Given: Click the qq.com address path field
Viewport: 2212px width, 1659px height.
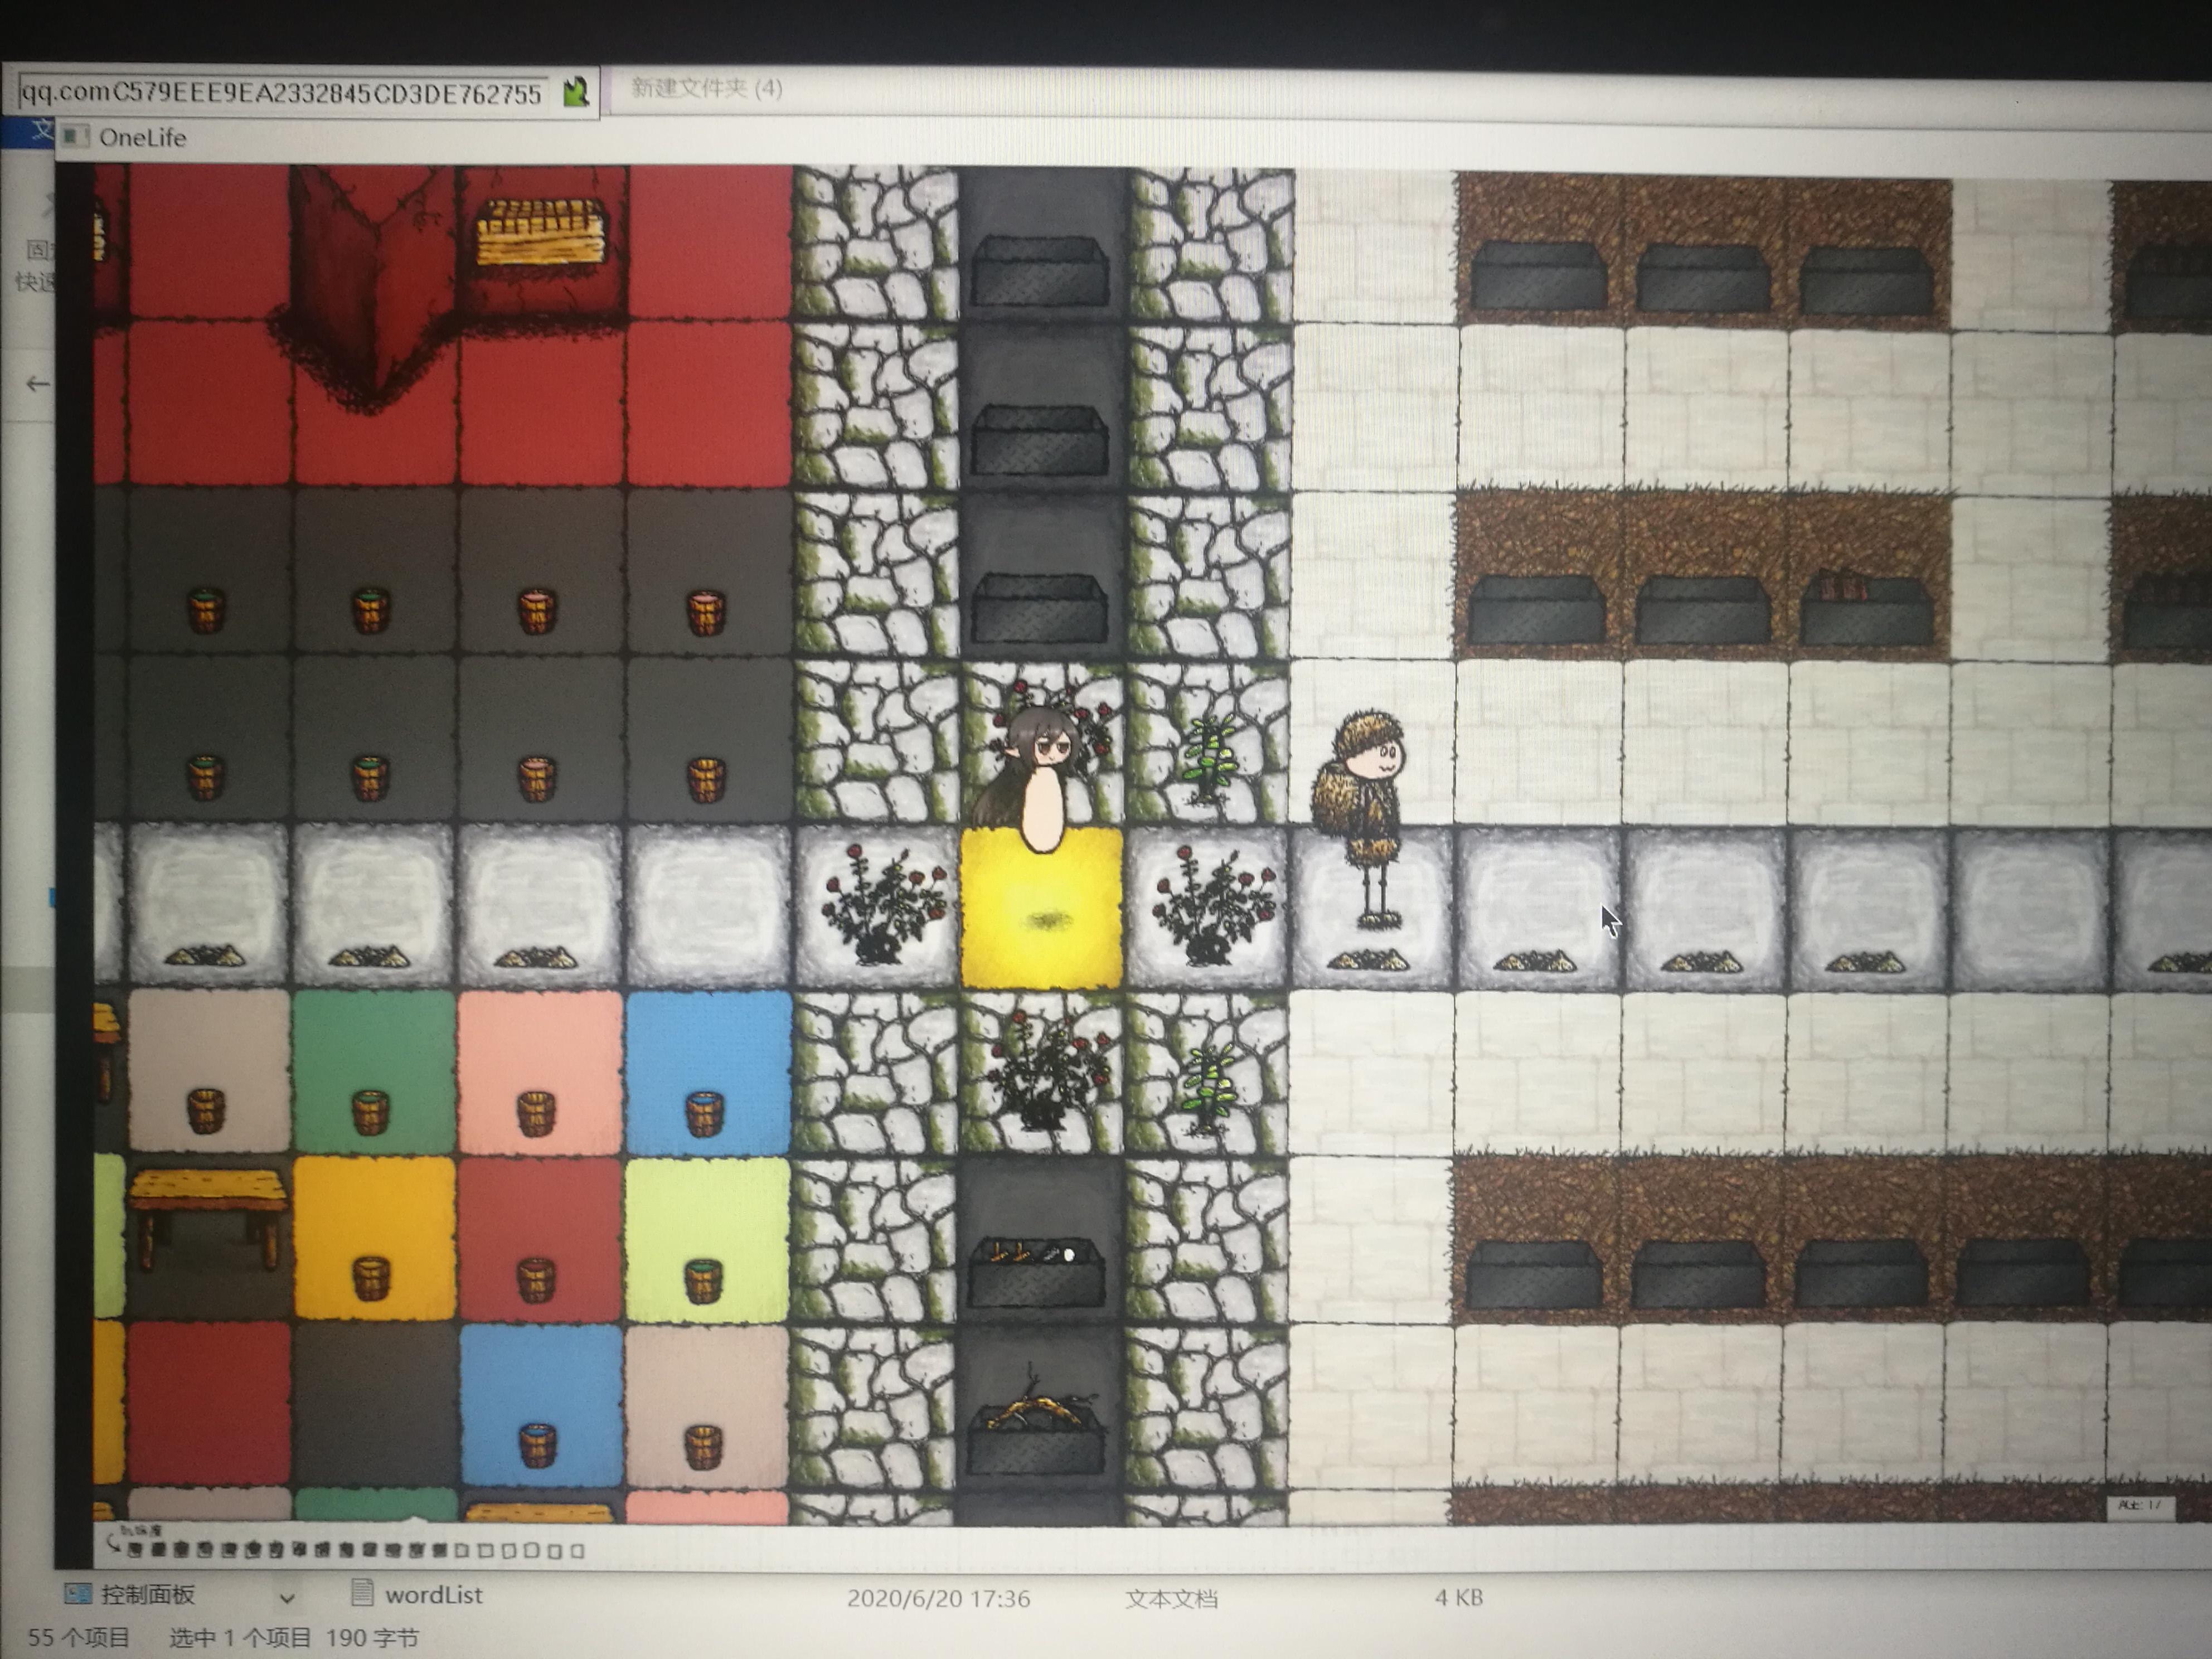Looking at the screenshot, I should pyautogui.click(x=282, y=94).
